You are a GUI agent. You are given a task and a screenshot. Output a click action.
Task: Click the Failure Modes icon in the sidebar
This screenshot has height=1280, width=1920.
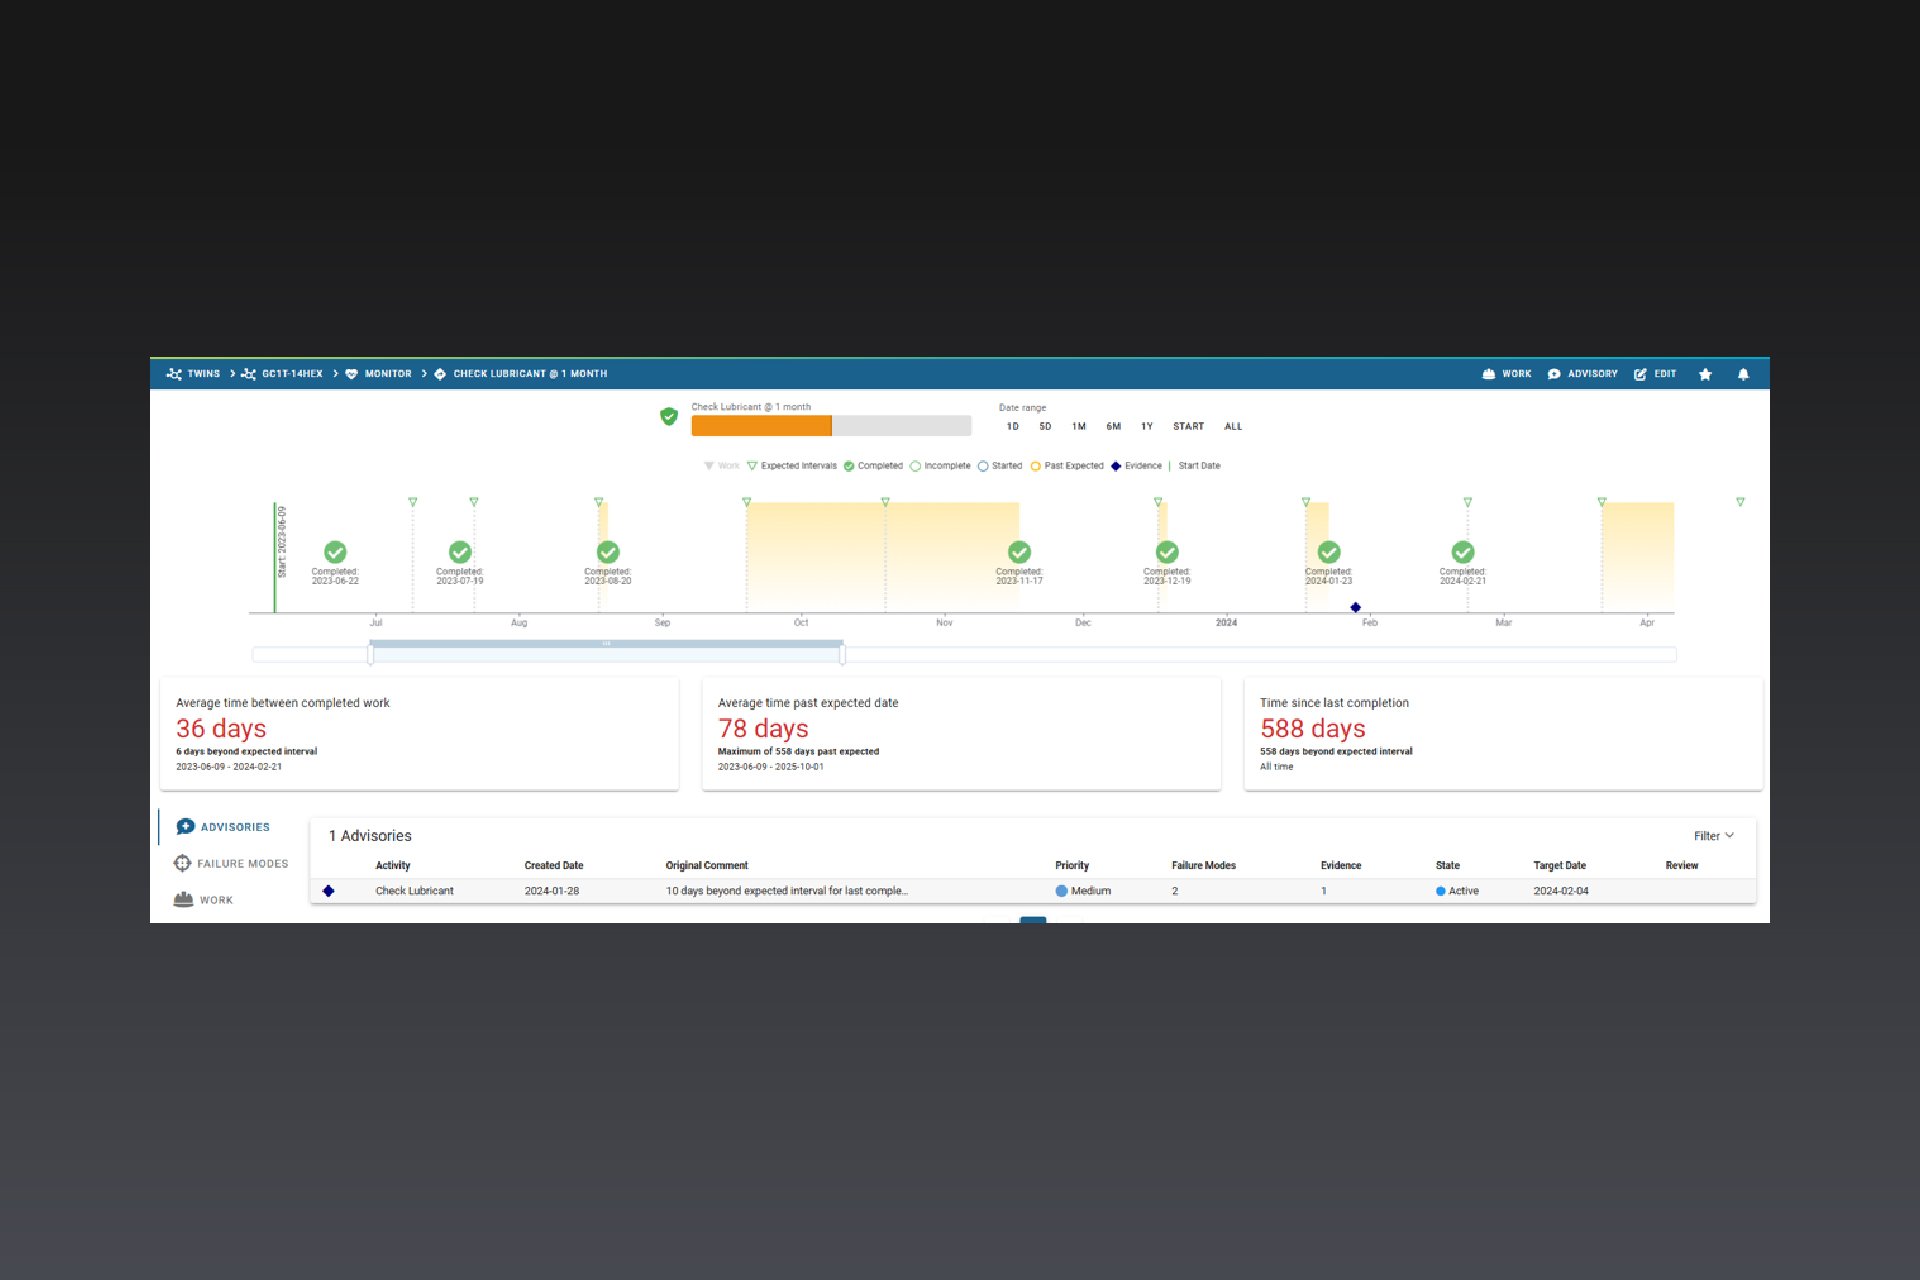coord(183,862)
